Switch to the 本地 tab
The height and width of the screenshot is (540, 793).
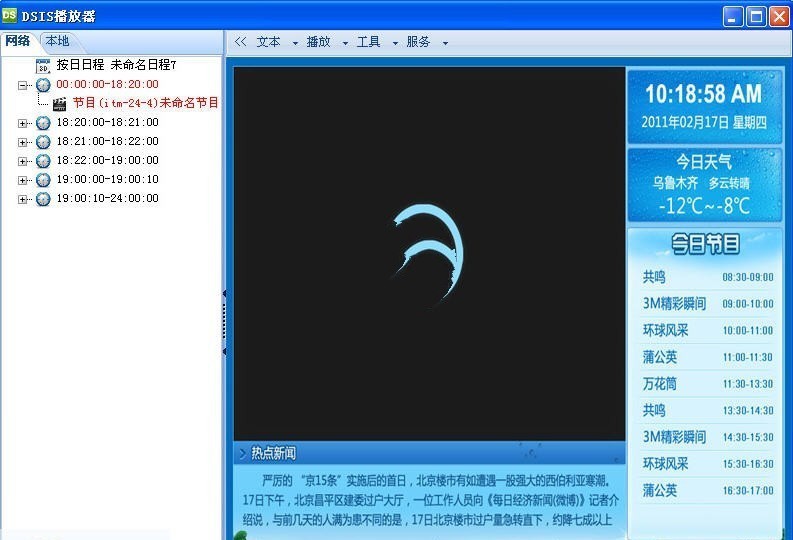click(57, 41)
